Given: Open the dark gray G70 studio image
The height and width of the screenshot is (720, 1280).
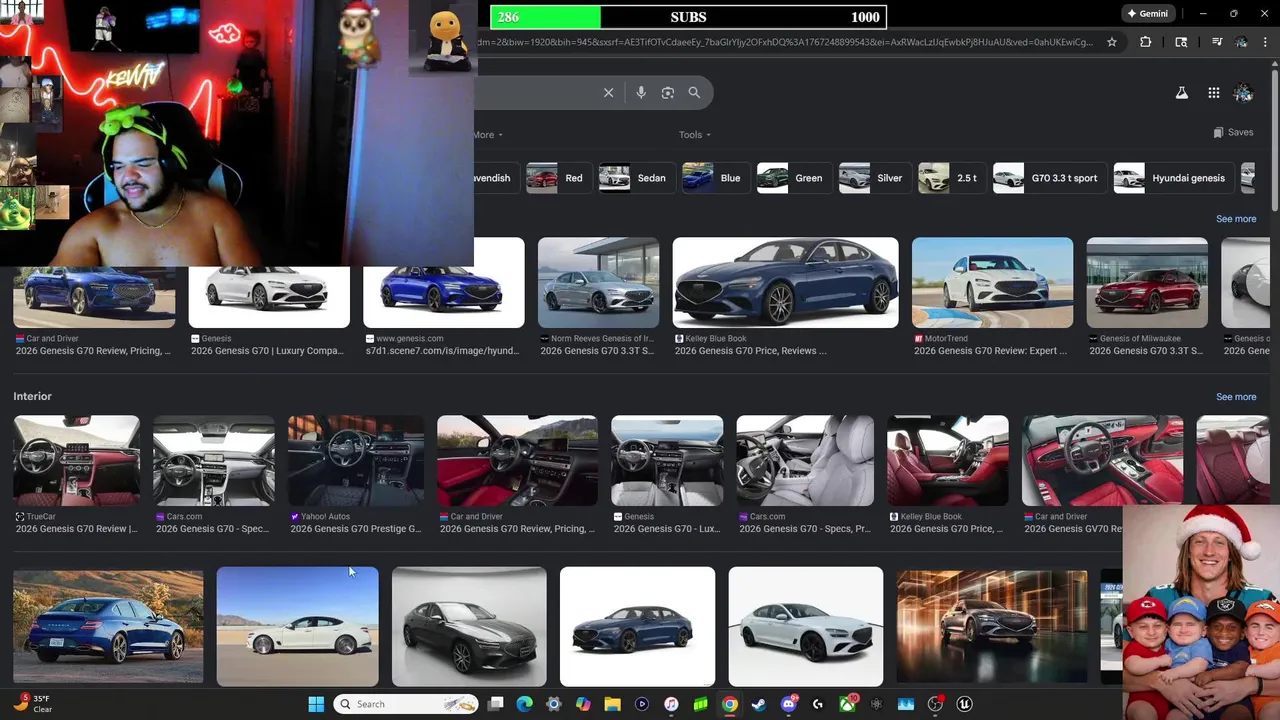Looking at the screenshot, I should 469,627.
